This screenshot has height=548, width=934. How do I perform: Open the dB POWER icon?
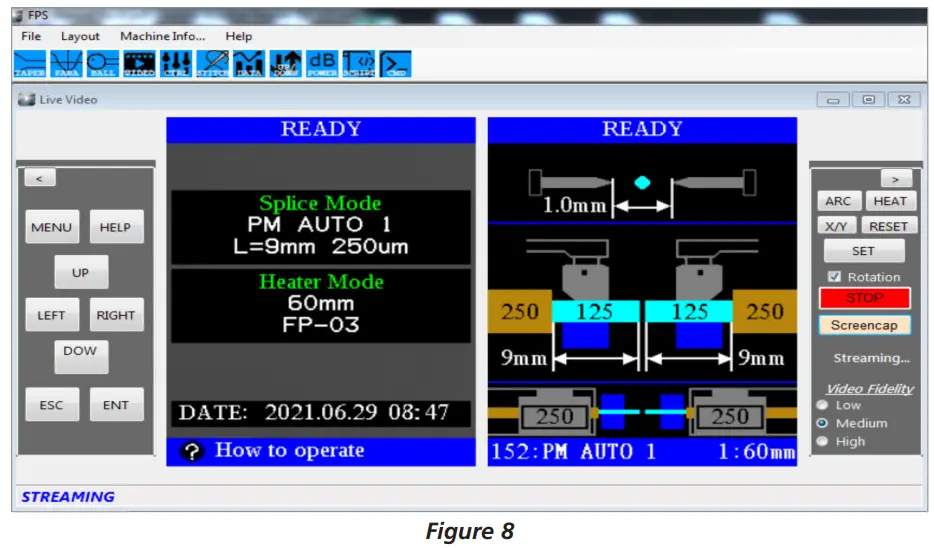coord(322,64)
